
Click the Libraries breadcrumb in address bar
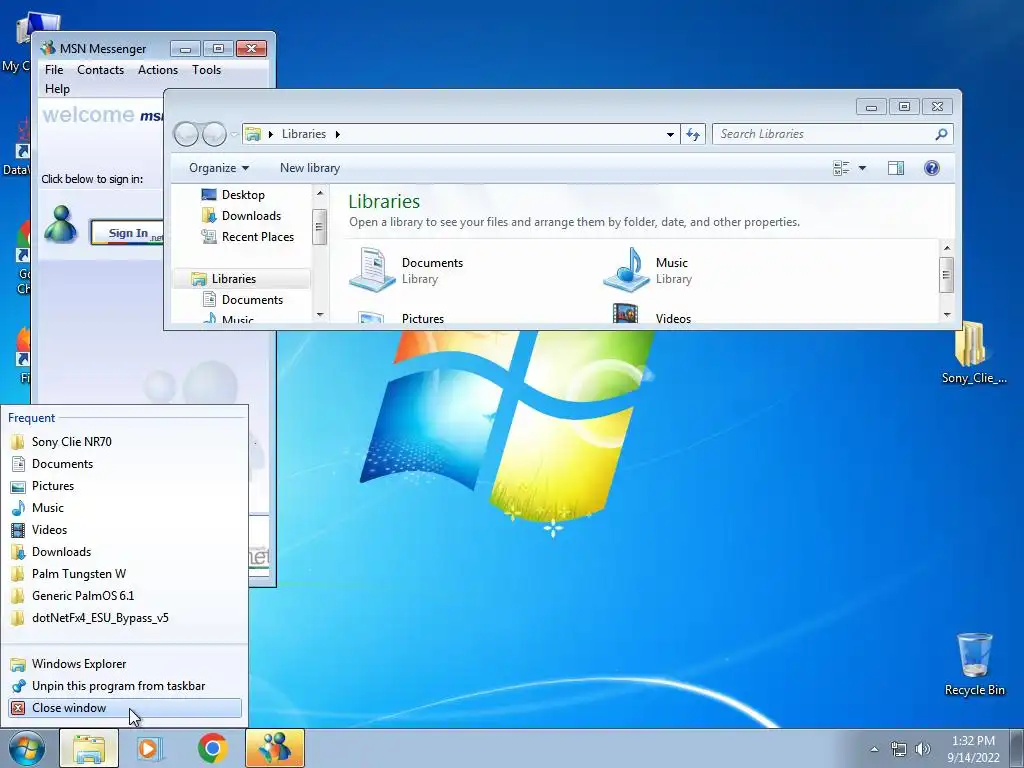pyautogui.click(x=304, y=134)
